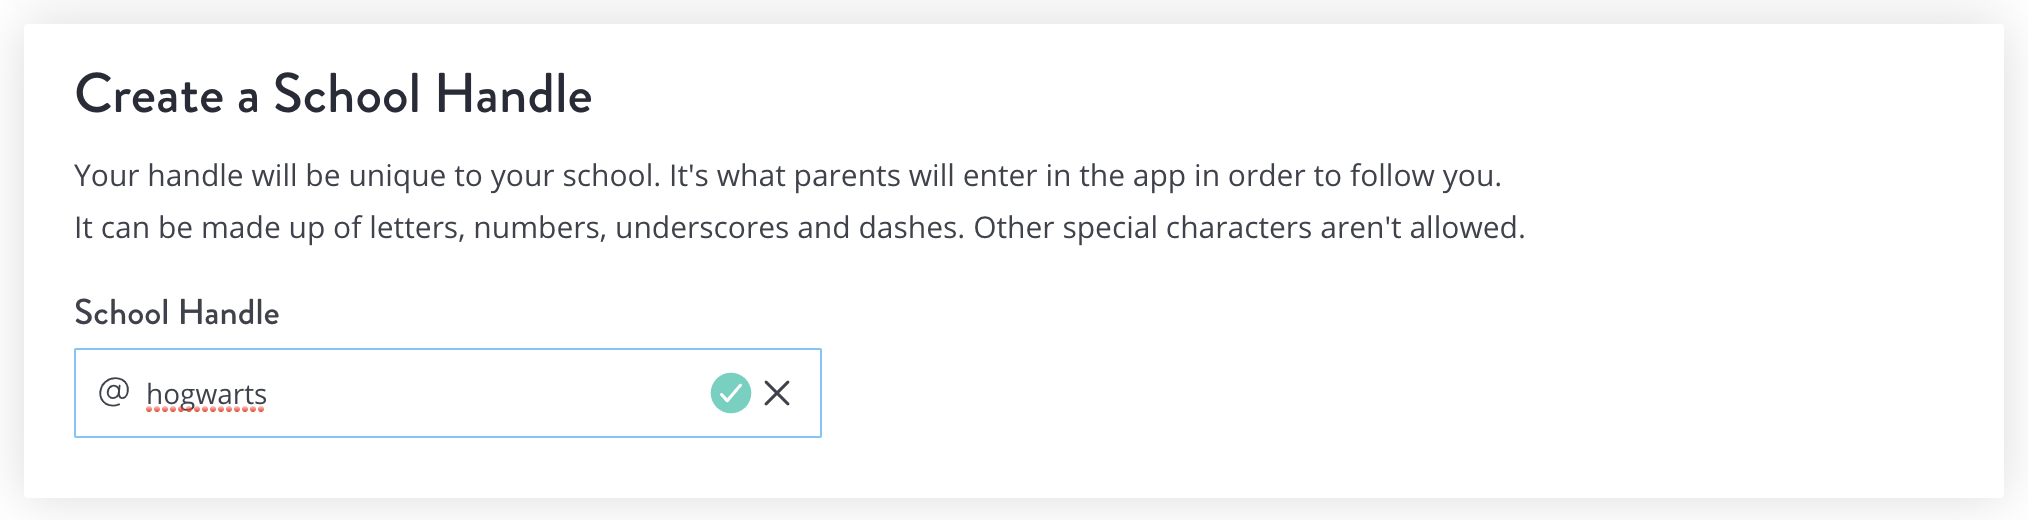Place cursor in the hogwarts text
The image size is (2028, 520).
tap(206, 395)
